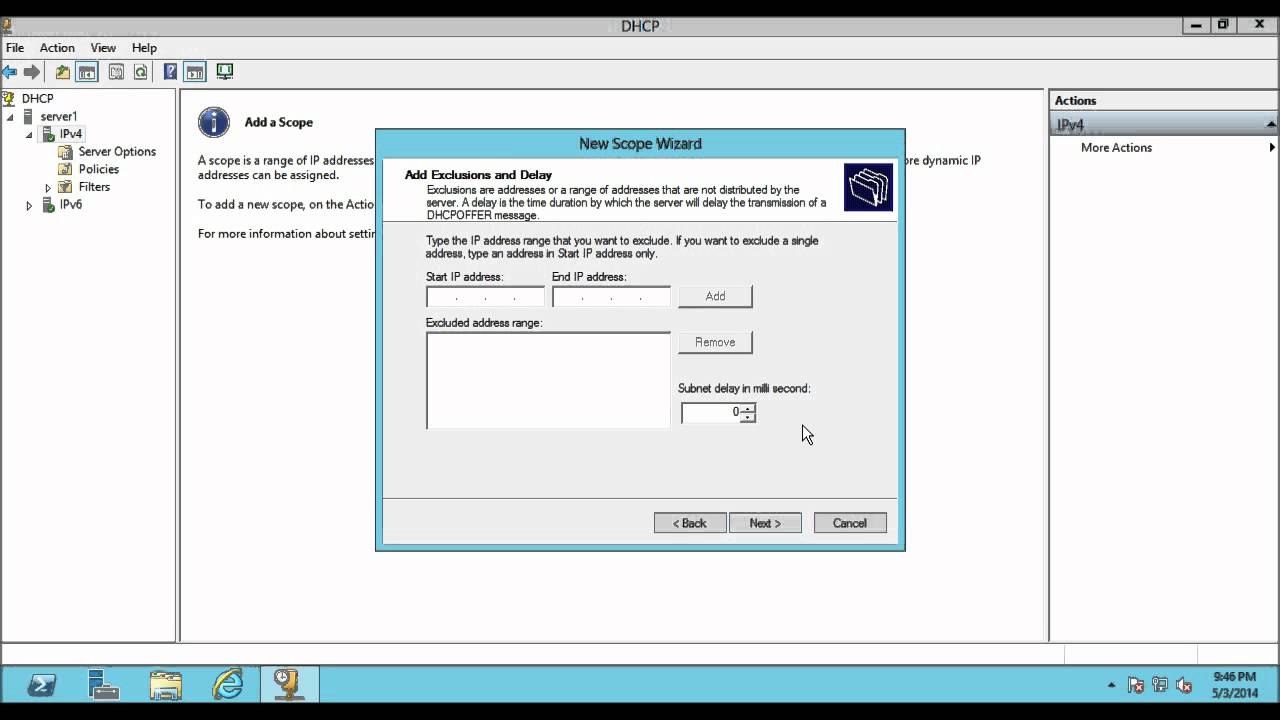Collapse the IPv4 tree node
Viewport: 1280px width, 720px height.
coord(29,134)
